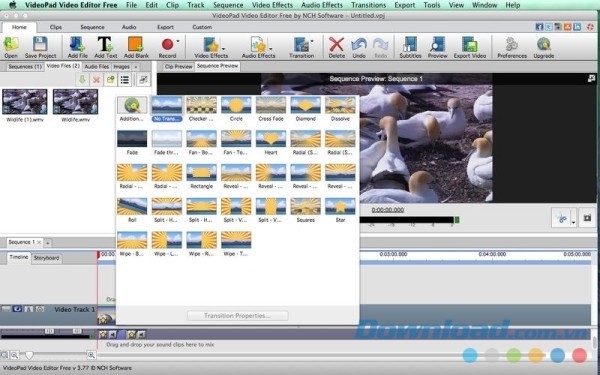The height and width of the screenshot is (375, 600).
Task: Open the Record dropdown arrow
Action: [178, 40]
